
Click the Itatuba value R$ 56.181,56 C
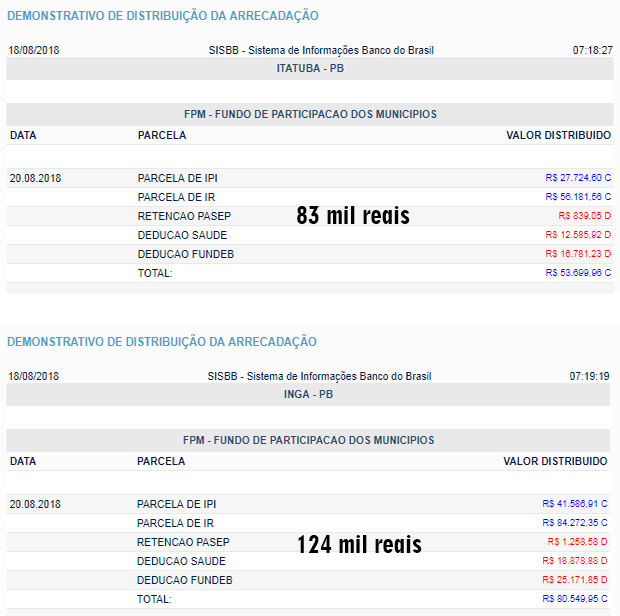click(578, 197)
